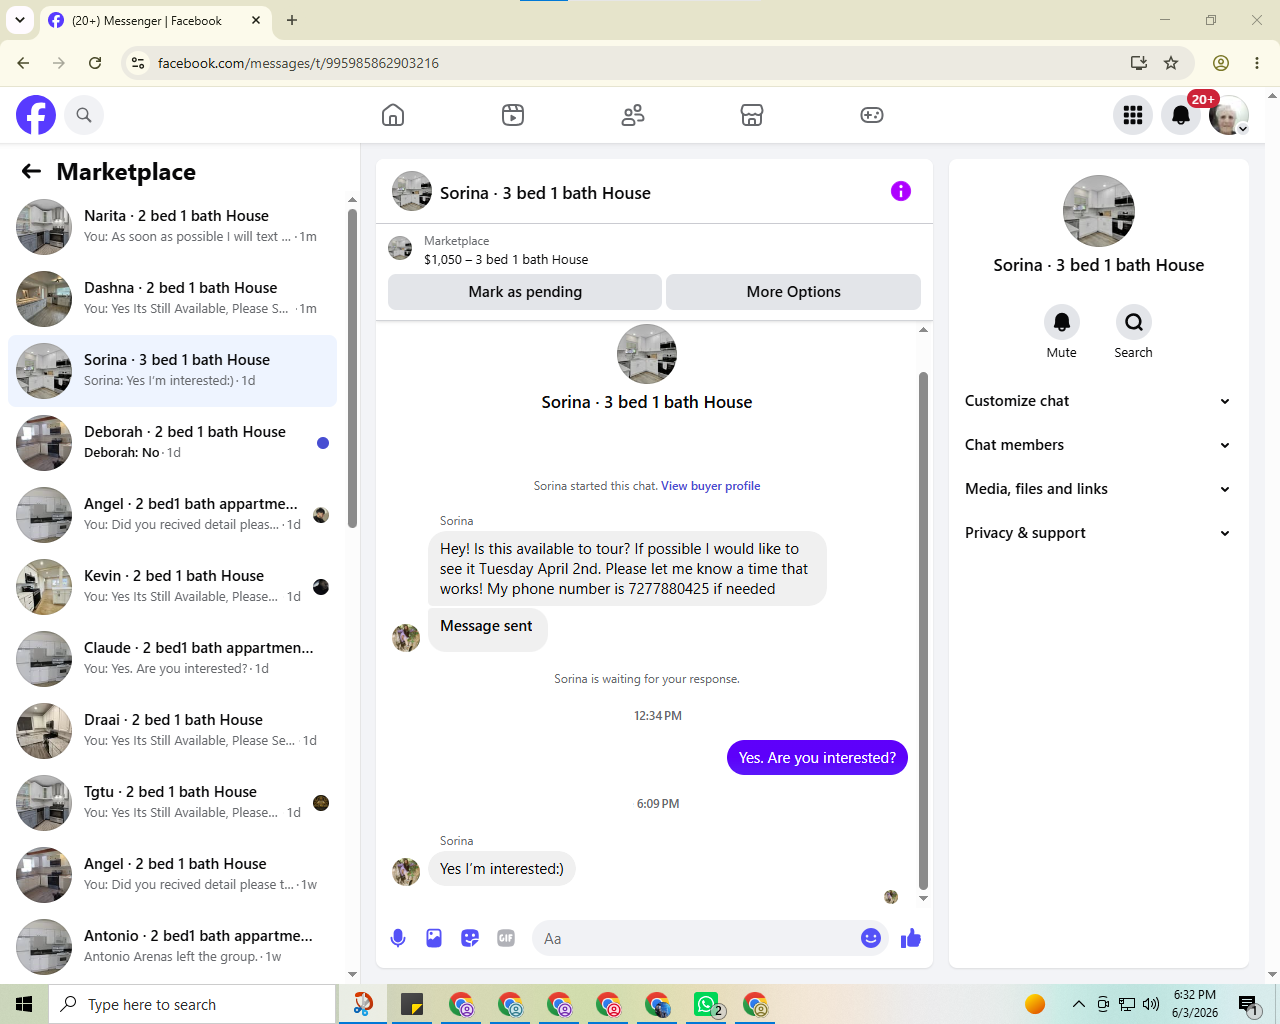
Task: Open the browser tab list dropdown
Action: pyautogui.click(x=19, y=20)
